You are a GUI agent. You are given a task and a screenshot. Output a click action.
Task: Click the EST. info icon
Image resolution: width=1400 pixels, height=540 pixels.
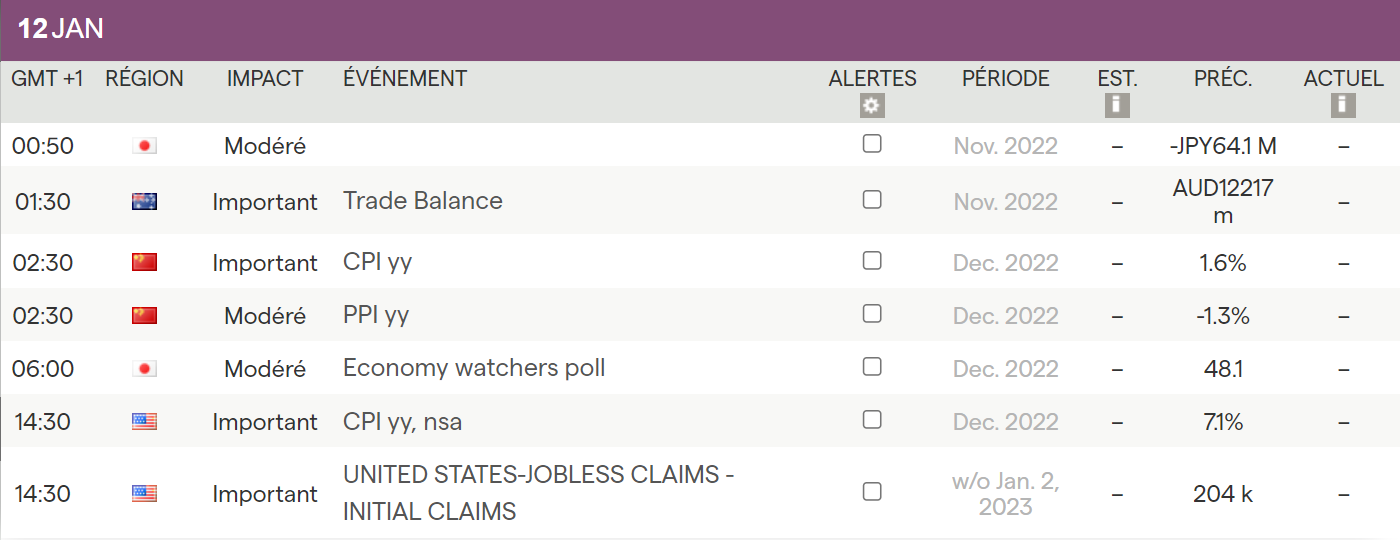tap(1117, 105)
